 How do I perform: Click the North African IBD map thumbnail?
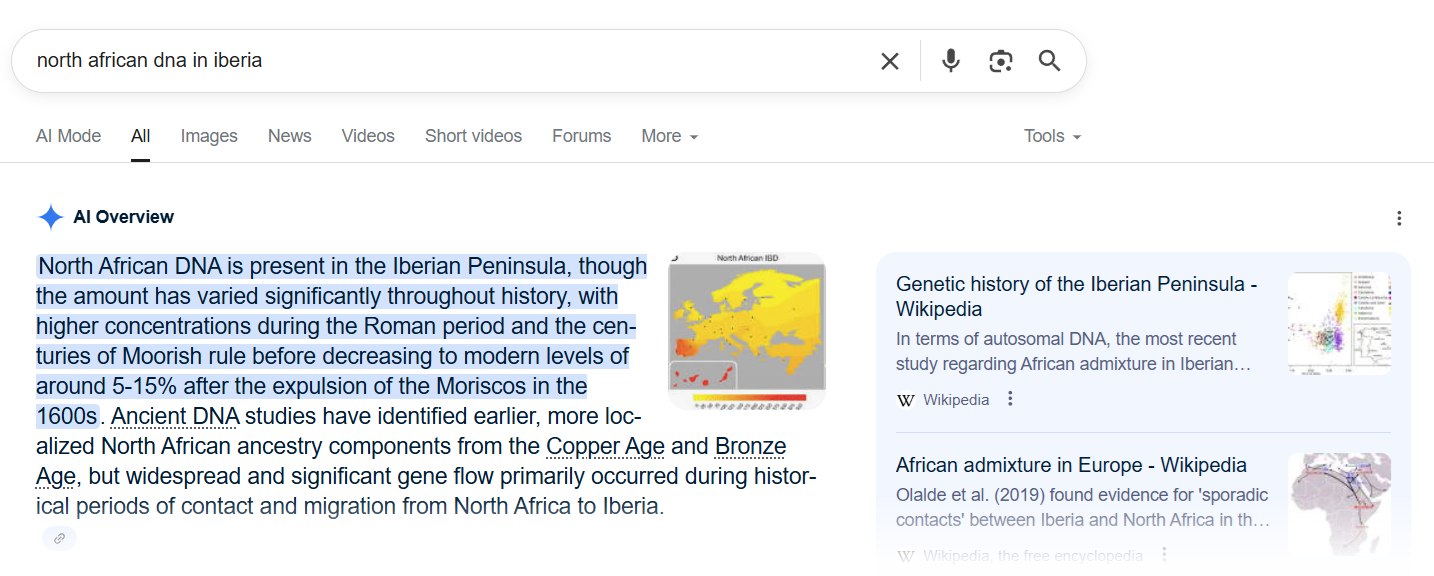click(x=747, y=331)
